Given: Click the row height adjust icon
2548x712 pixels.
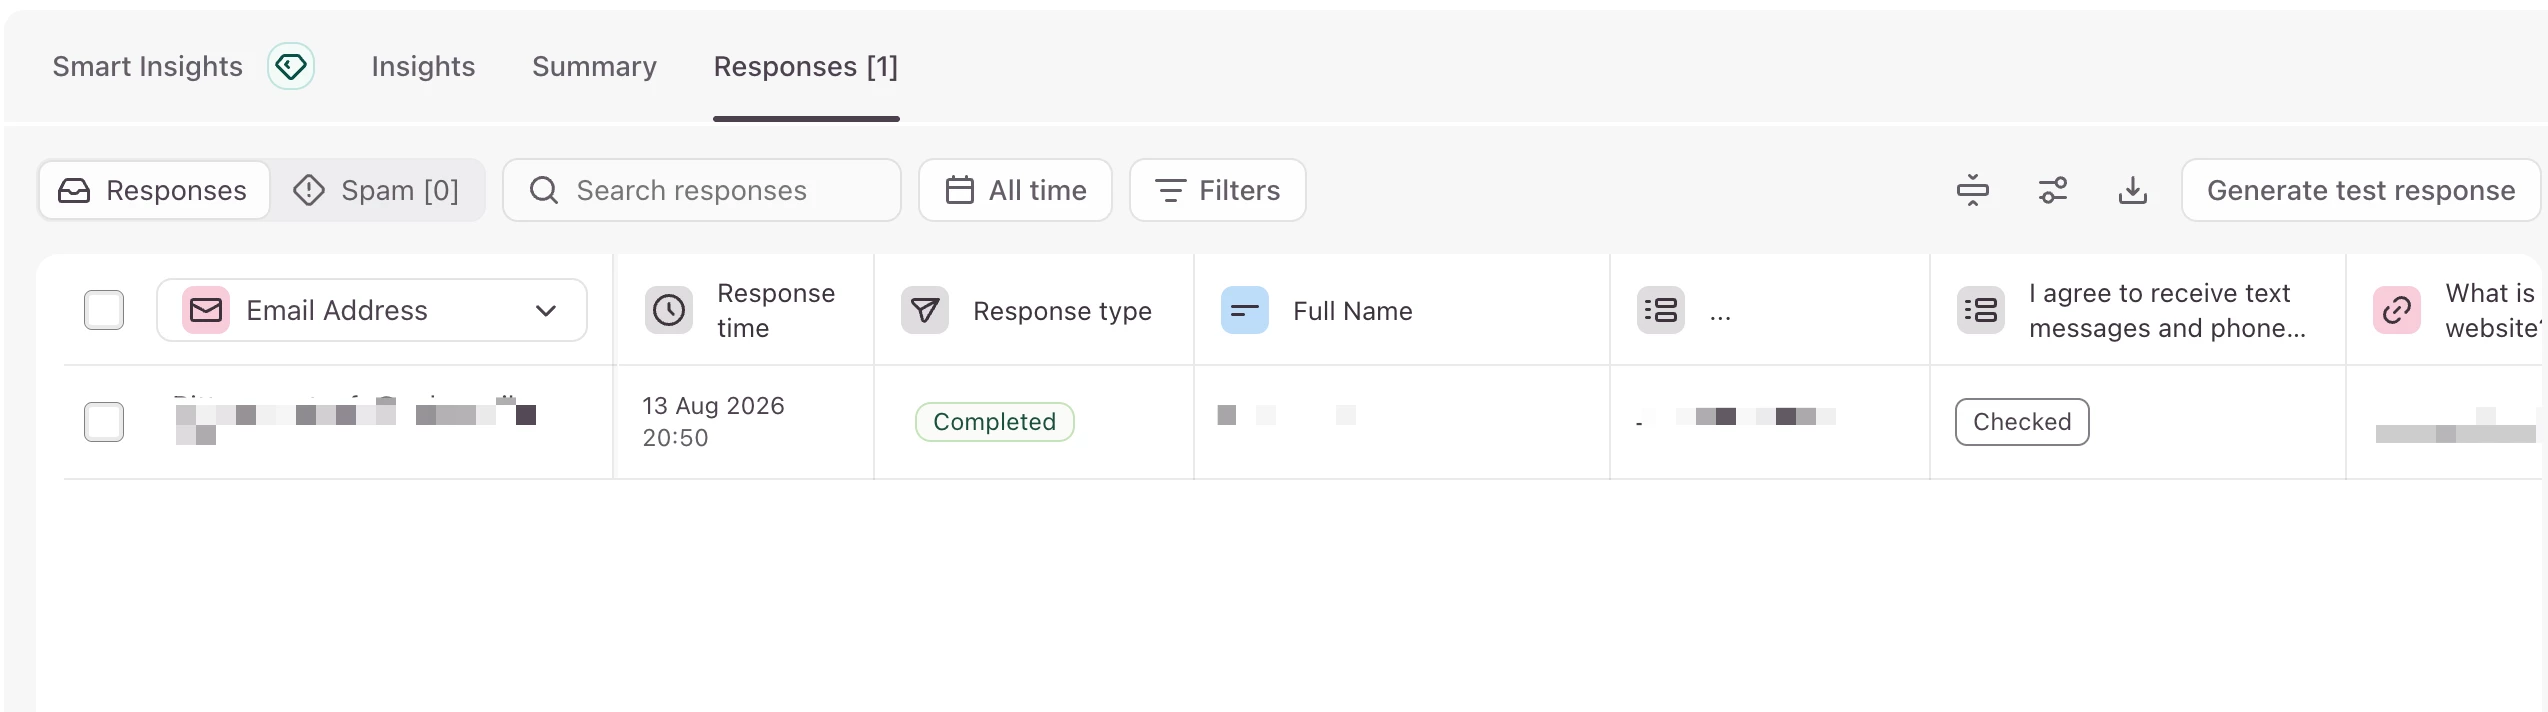Looking at the screenshot, I should (1973, 190).
